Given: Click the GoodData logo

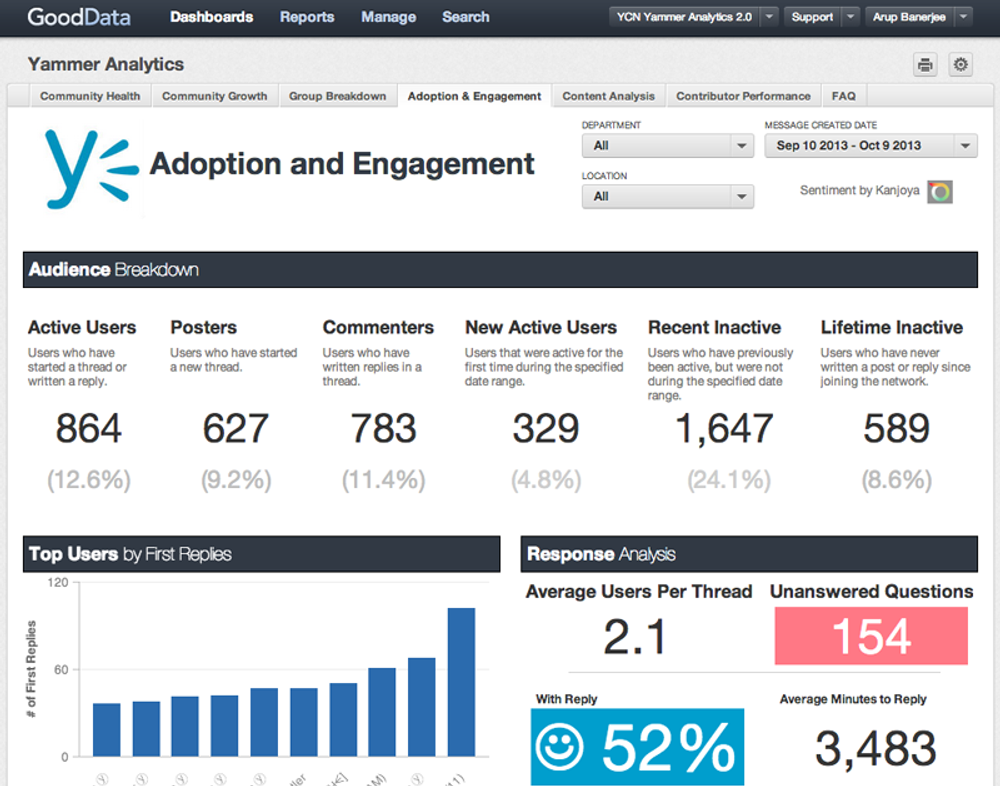Looking at the screenshot, I should tap(79, 17).
